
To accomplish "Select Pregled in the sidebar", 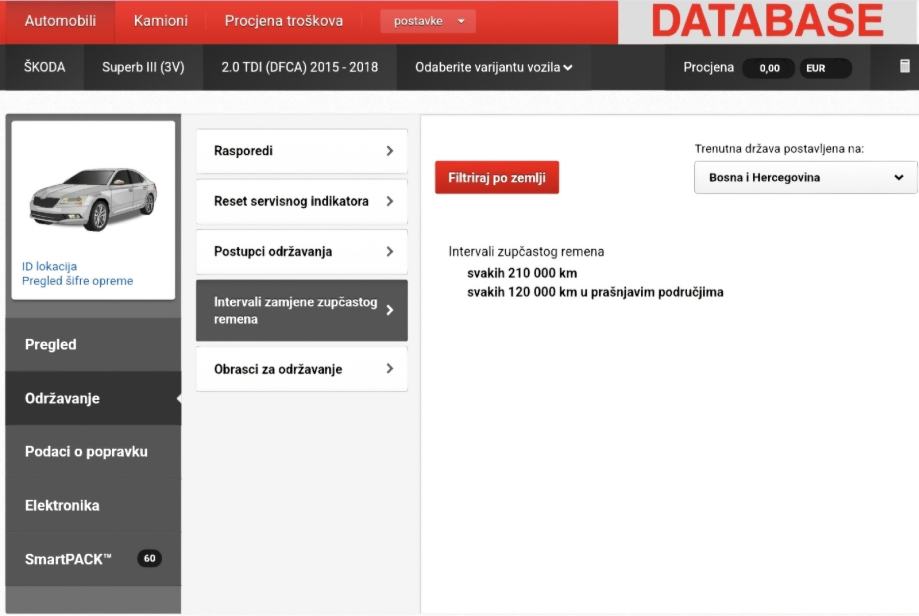I will pos(93,345).
